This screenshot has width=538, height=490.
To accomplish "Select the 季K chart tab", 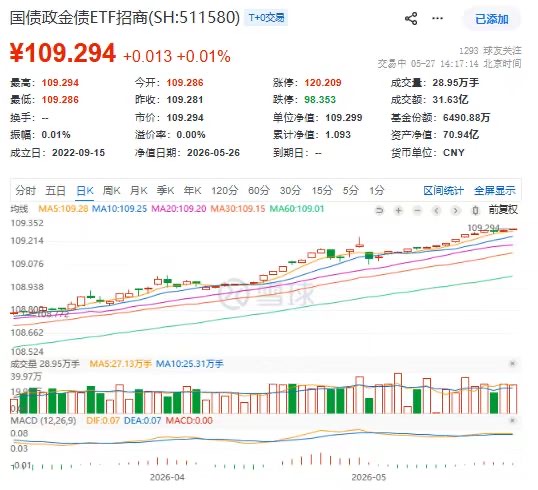I will tap(165, 190).
